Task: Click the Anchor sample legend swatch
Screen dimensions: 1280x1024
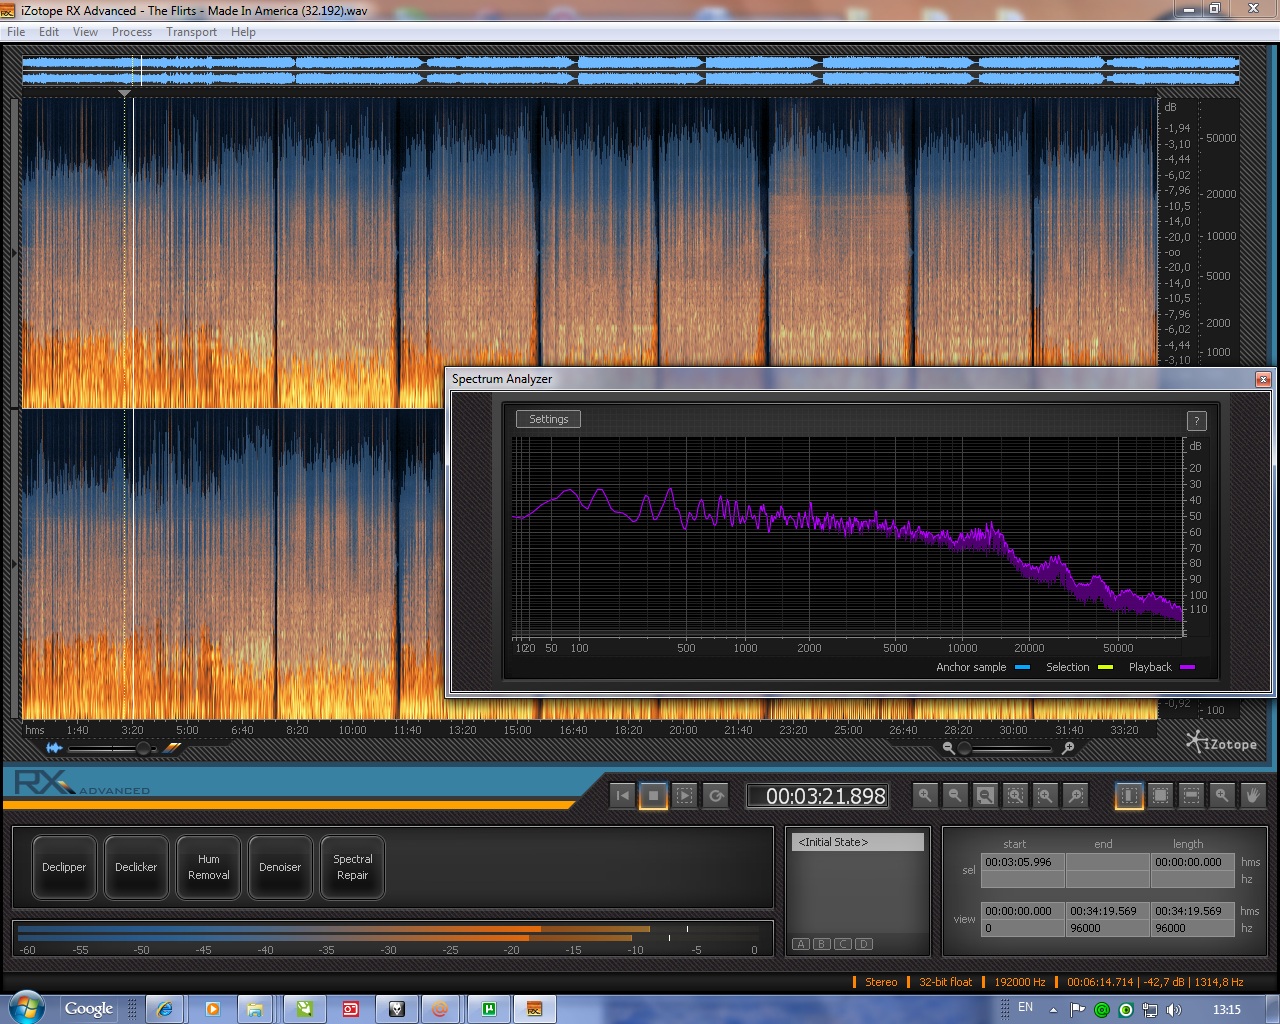Action: (x=1022, y=667)
